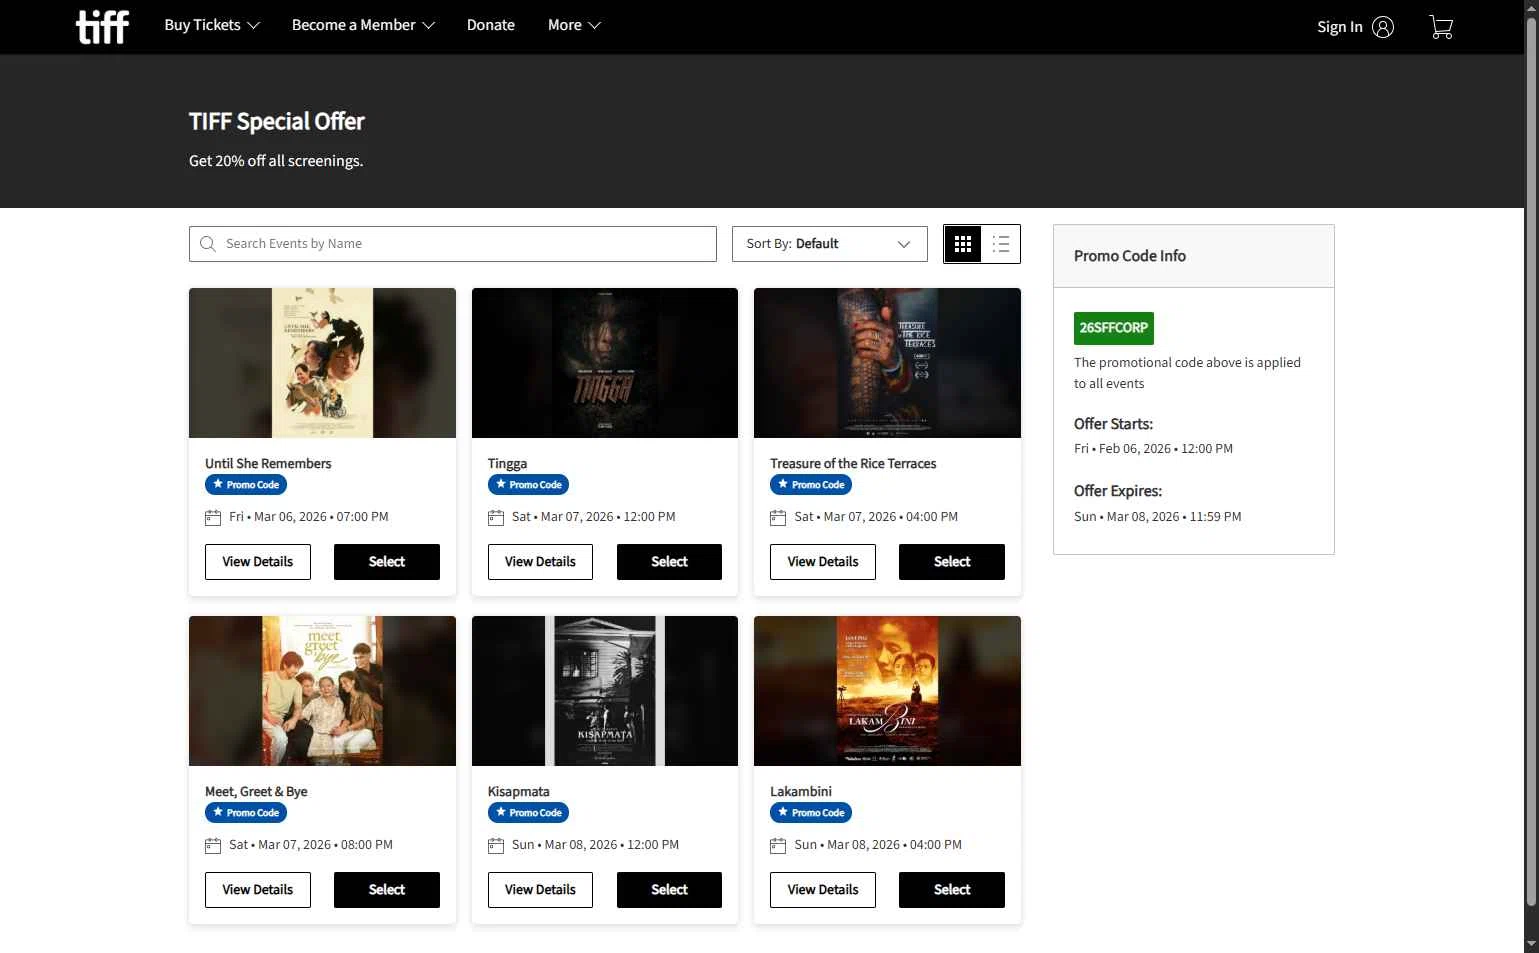Click the 26SFFCORP promo code tag
The width and height of the screenshot is (1539, 953).
pos(1114,328)
